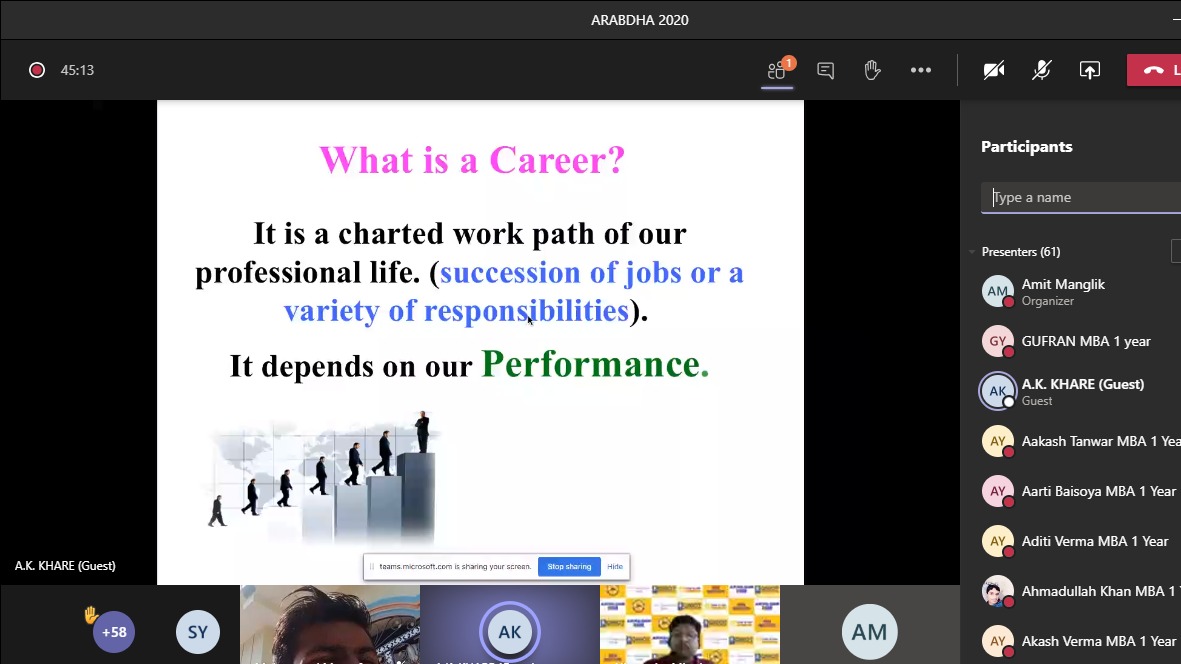Viewport: 1181px width, 664px height.
Task: Open the more actions ellipsis menu
Action: [x=920, y=70]
